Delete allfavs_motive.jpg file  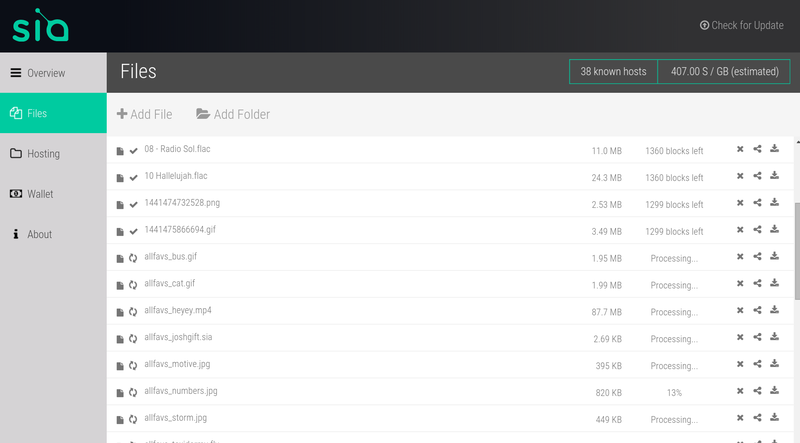tap(740, 364)
